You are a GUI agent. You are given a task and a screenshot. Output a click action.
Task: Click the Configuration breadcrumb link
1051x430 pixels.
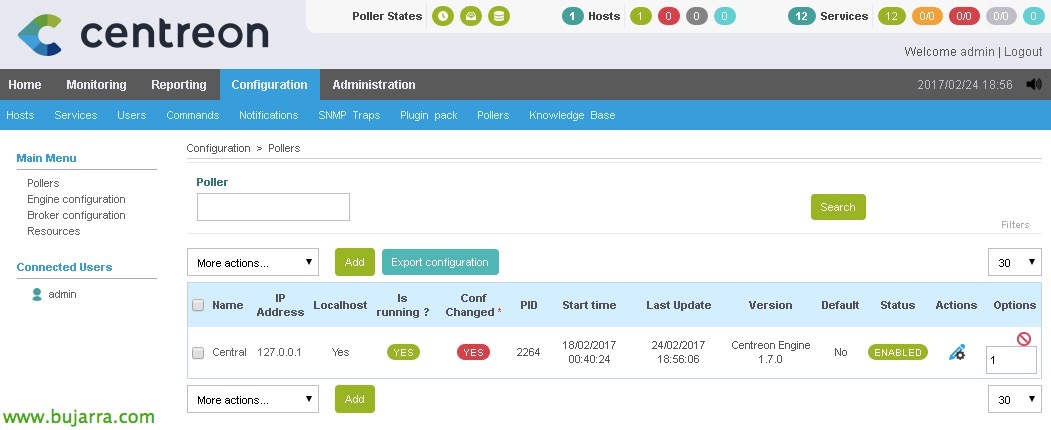tap(218, 148)
